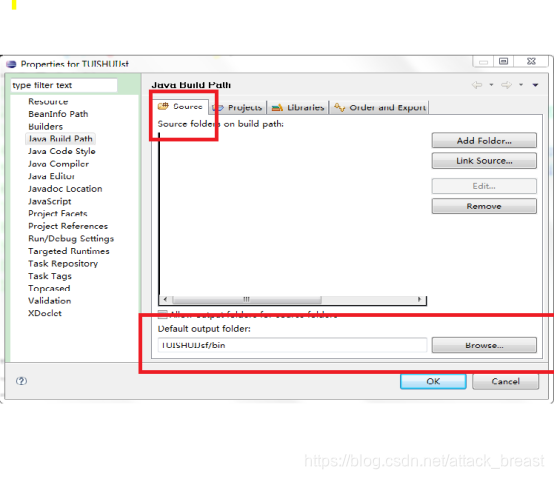Switch to the Source tab

pos(181,106)
